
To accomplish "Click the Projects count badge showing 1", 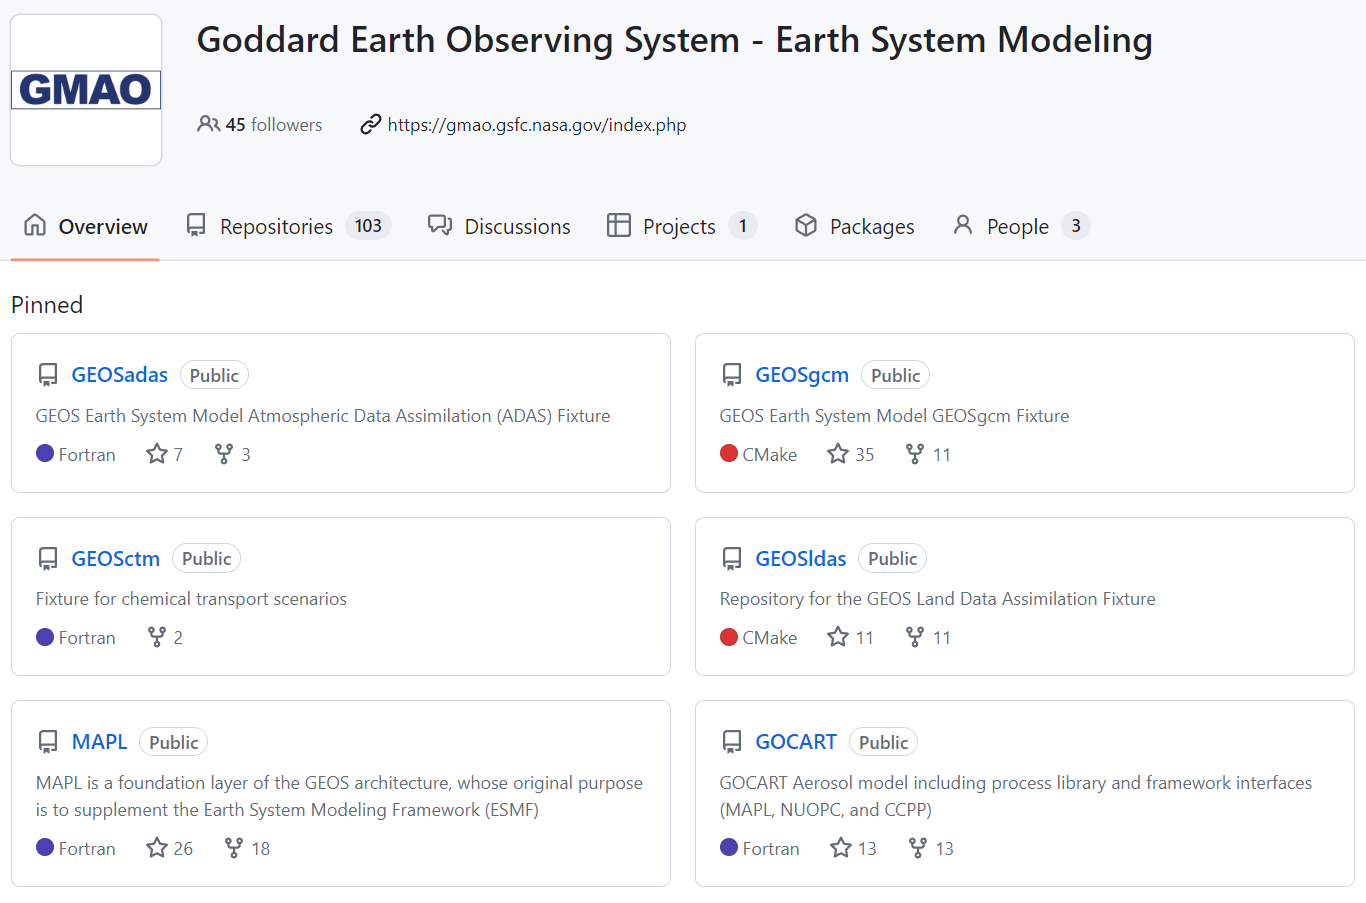I will (743, 226).
